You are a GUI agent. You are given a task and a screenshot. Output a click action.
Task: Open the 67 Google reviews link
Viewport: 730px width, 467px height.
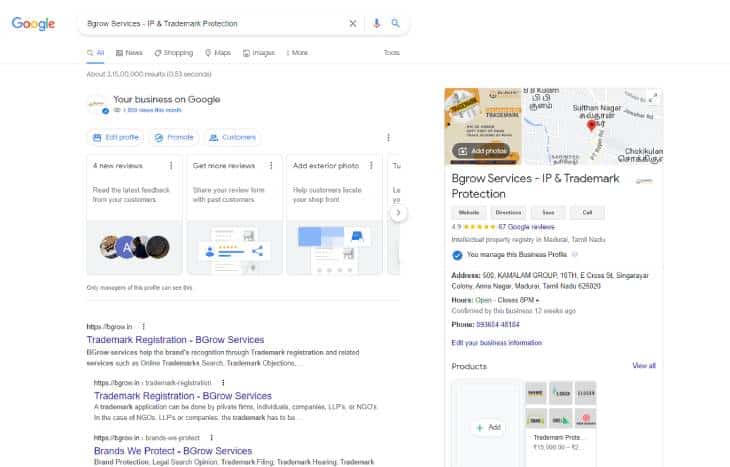[x=526, y=227]
